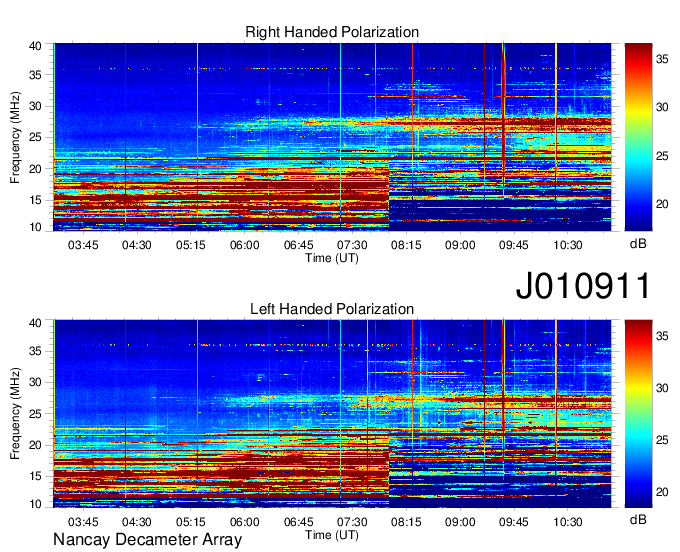Click the 30 MHz tick on upper frequency axis
Screen dimensions: 680x552
(x=35, y=106)
